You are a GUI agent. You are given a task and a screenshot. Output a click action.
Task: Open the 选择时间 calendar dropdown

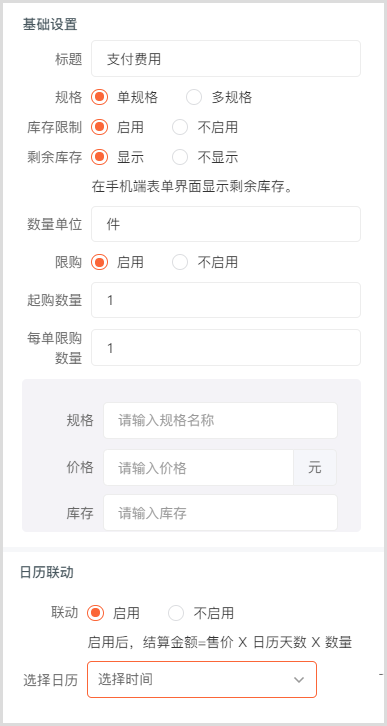(x=202, y=679)
